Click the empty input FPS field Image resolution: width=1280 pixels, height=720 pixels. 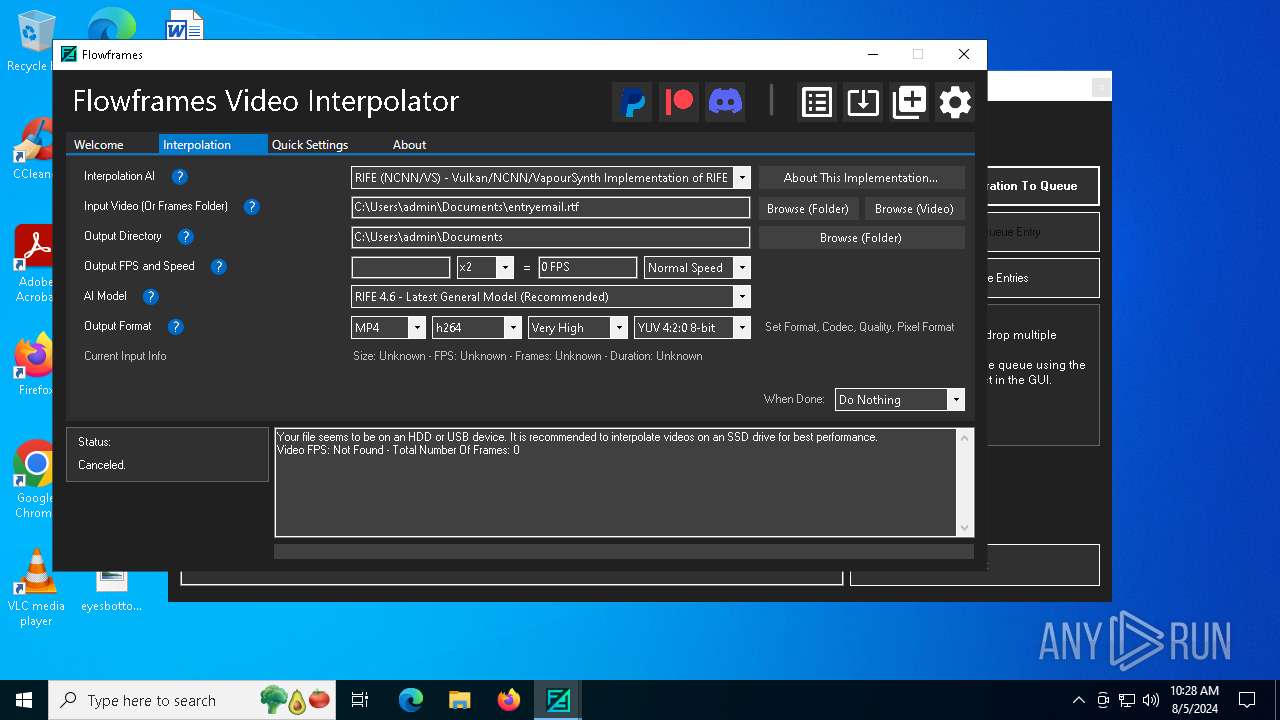[401, 268]
